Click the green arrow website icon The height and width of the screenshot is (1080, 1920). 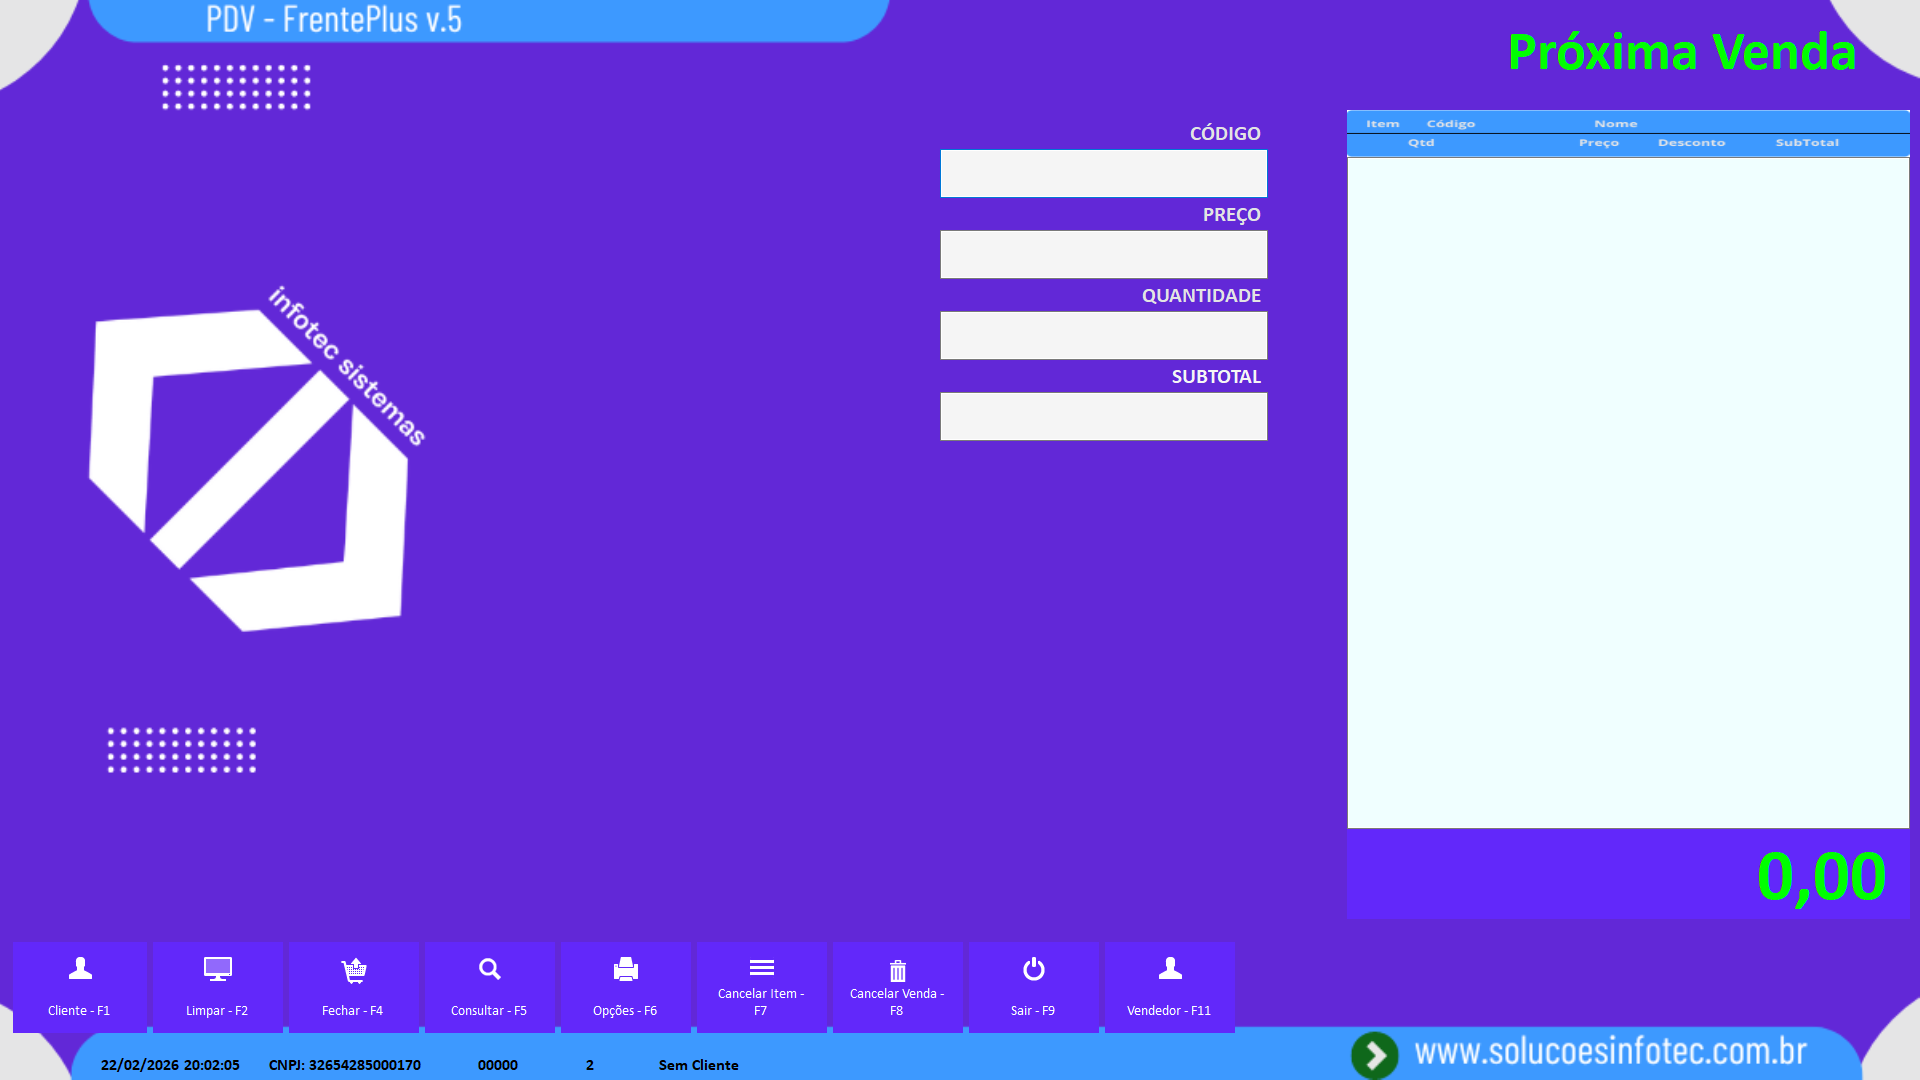point(1375,1054)
